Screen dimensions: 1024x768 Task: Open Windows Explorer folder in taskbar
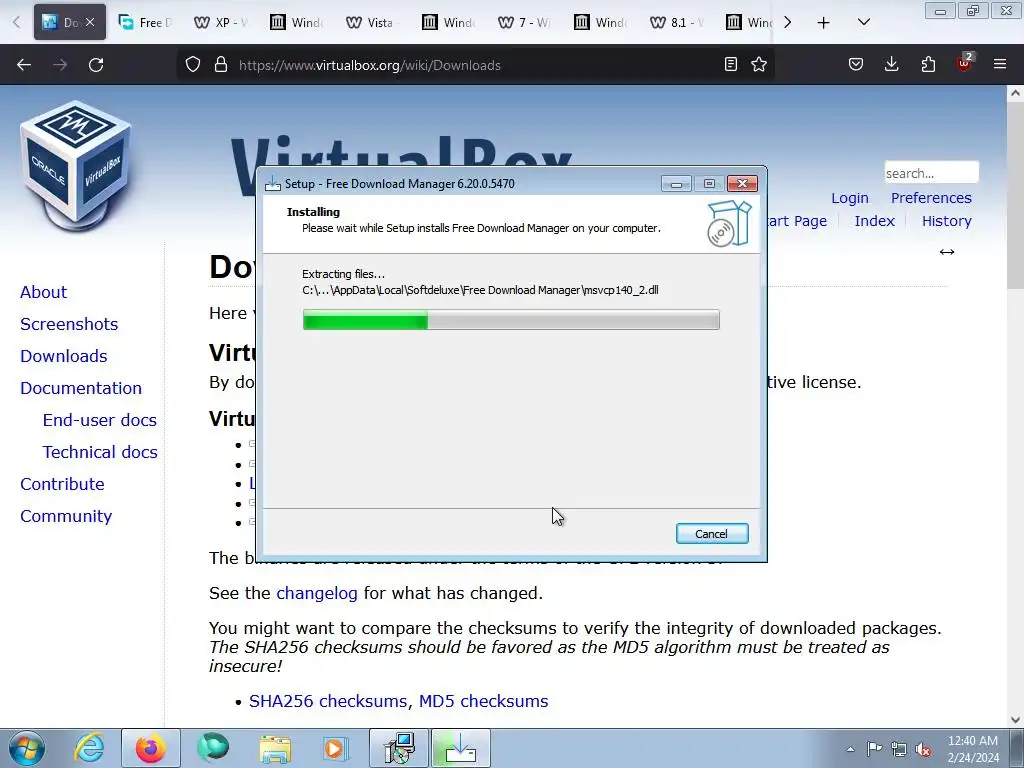[x=275, y=748]
